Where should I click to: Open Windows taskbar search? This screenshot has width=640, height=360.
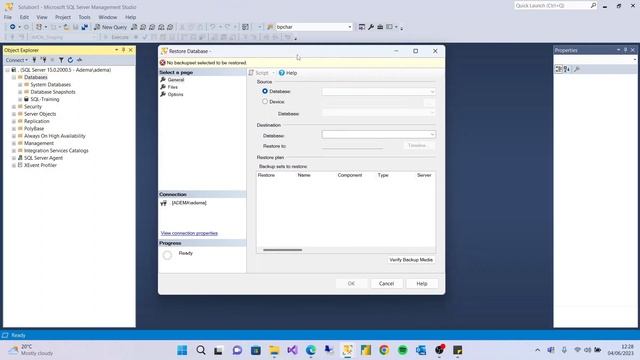[x=201, y=350]
